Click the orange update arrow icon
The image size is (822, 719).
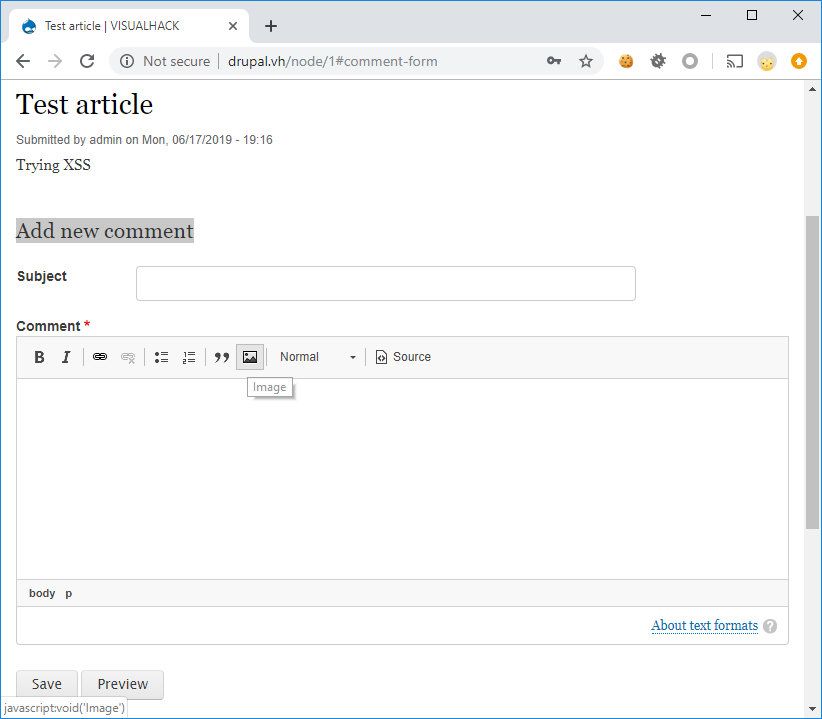click(x=799, y=61)
